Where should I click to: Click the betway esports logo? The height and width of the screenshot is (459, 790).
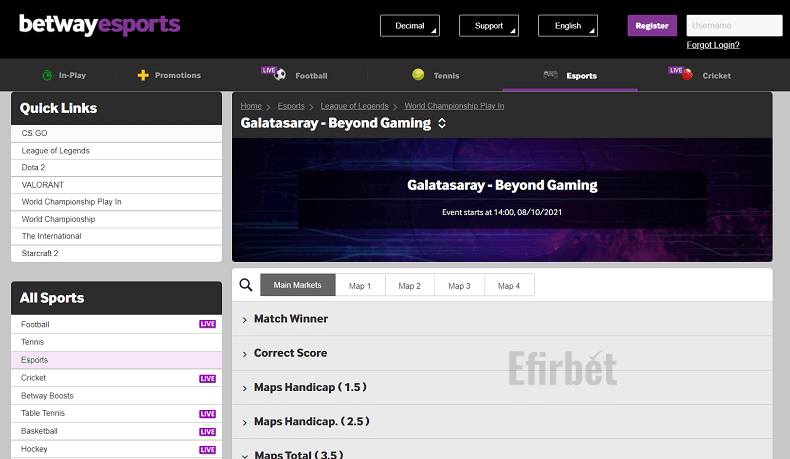[x=99, y=25]
